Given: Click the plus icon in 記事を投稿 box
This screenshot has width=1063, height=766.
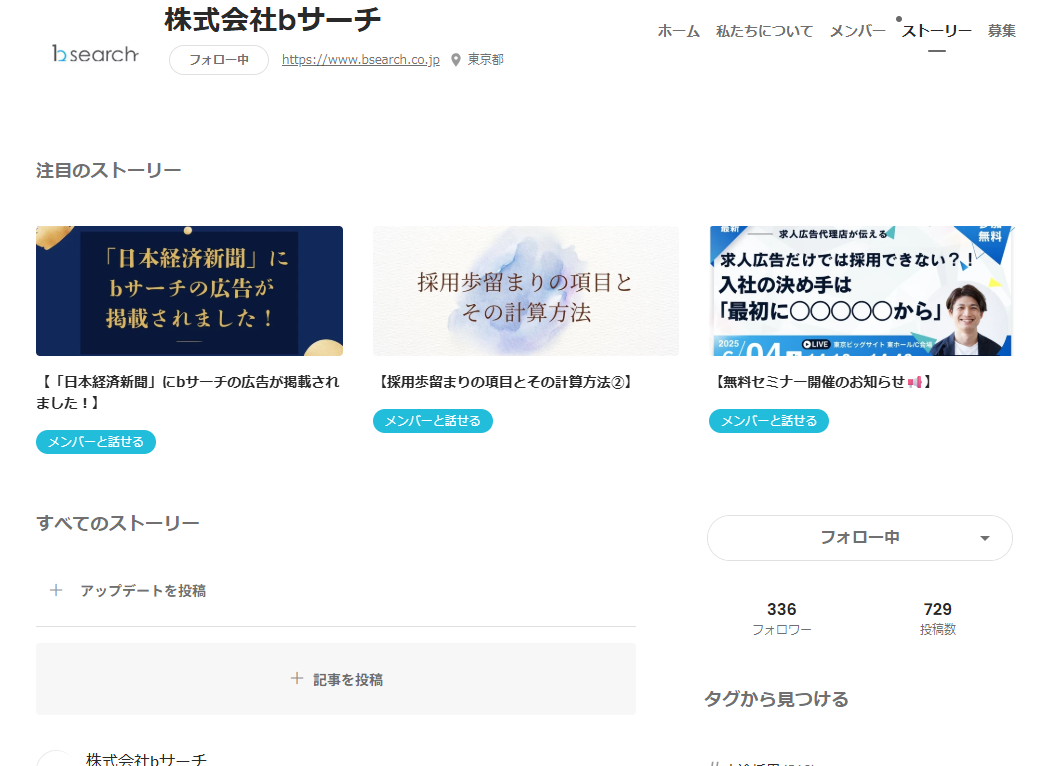Looking at the screenshot, I should (296, 679).
